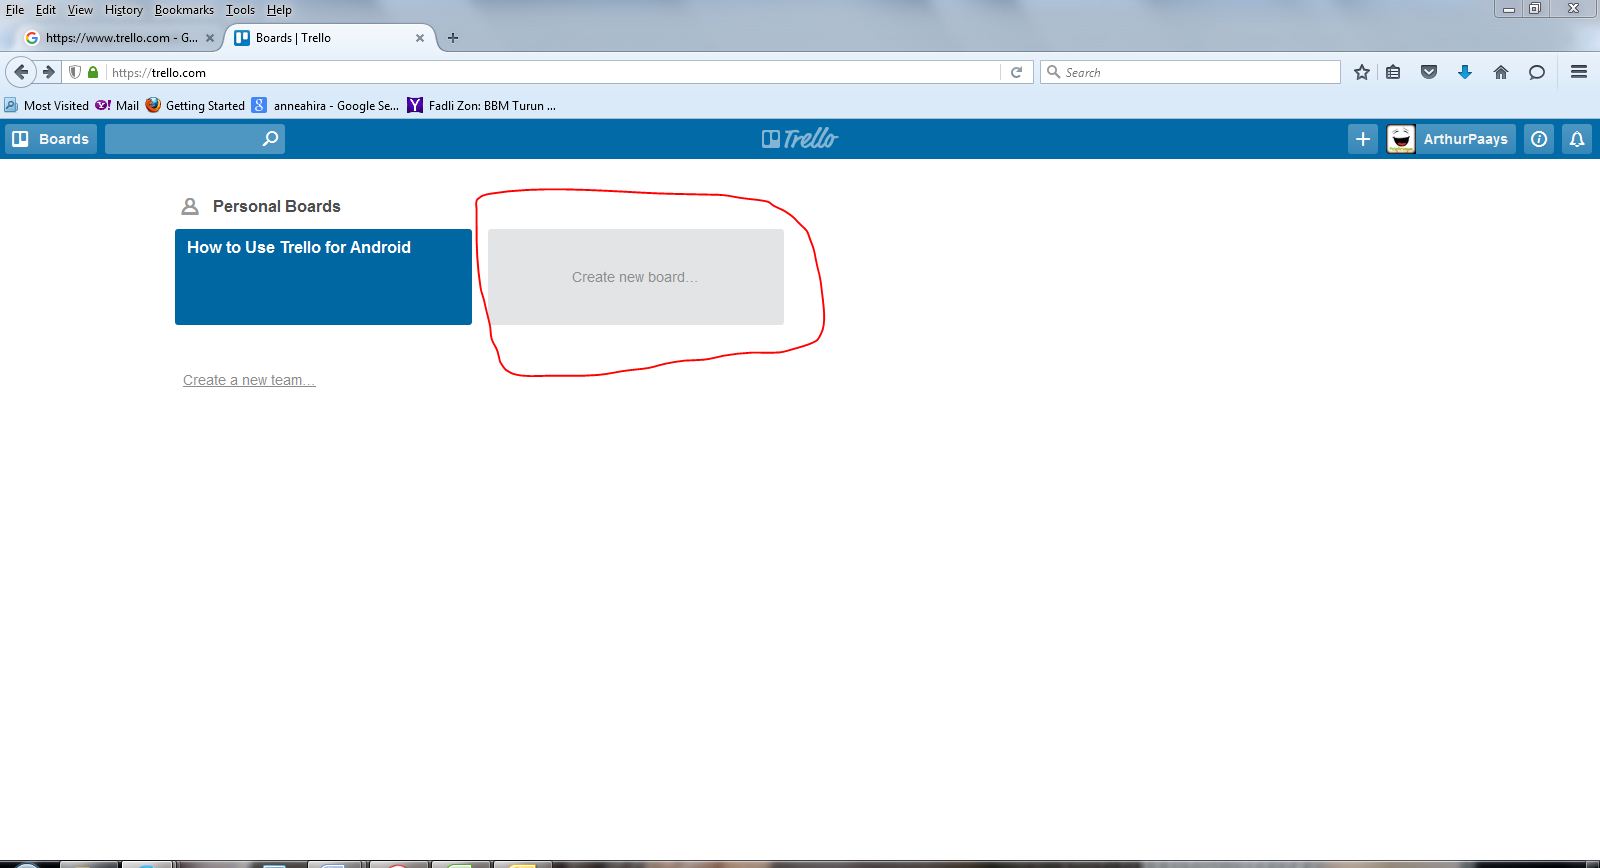Close the Boards | Trello tab
This screenshot has width=1600, height=868.
pos(420,38)
